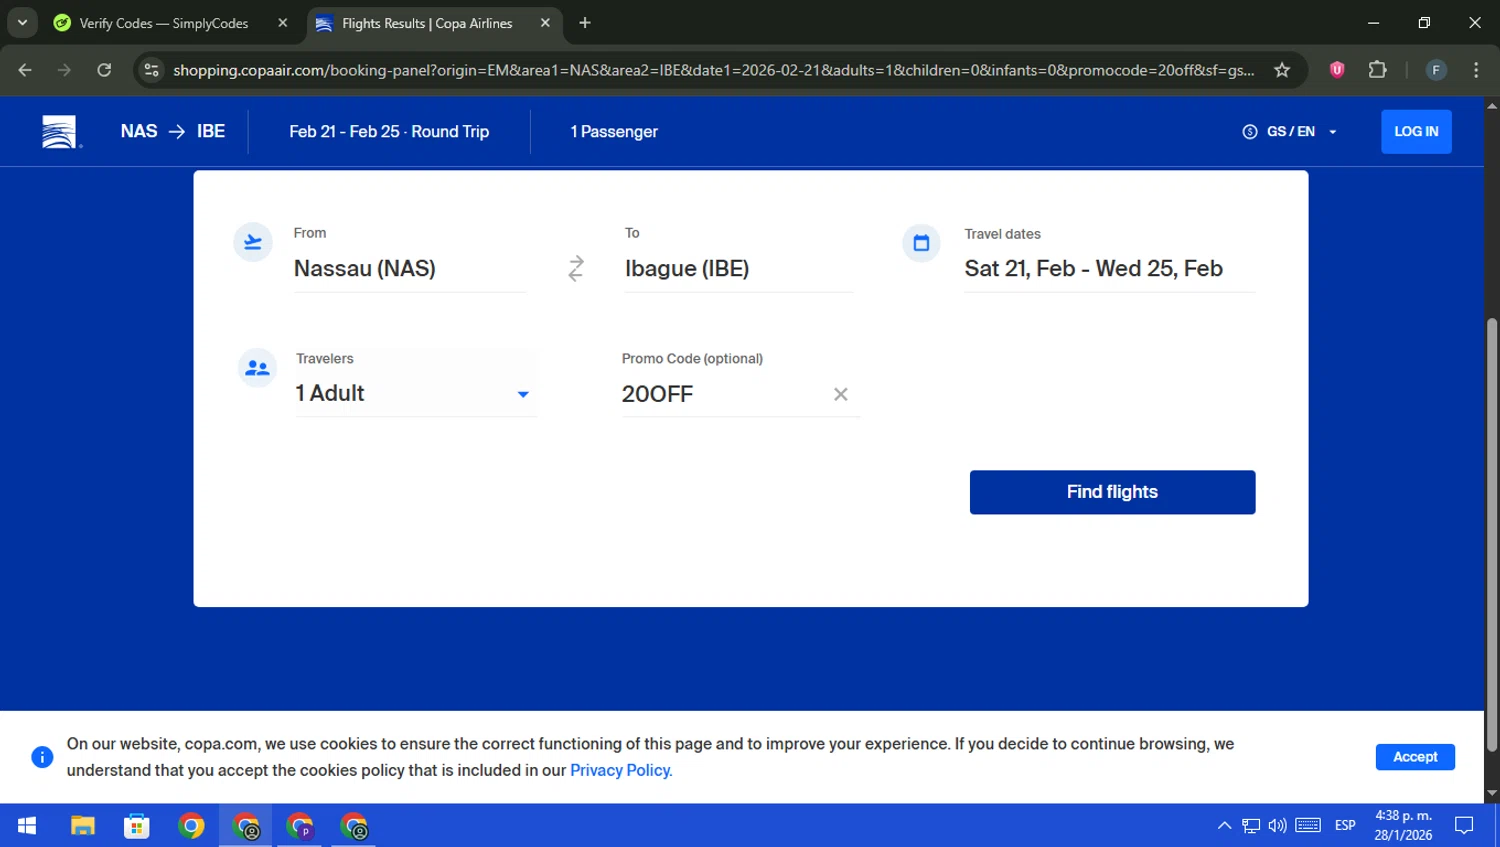Open Google Chrome taskbar icon

[191, 826]
